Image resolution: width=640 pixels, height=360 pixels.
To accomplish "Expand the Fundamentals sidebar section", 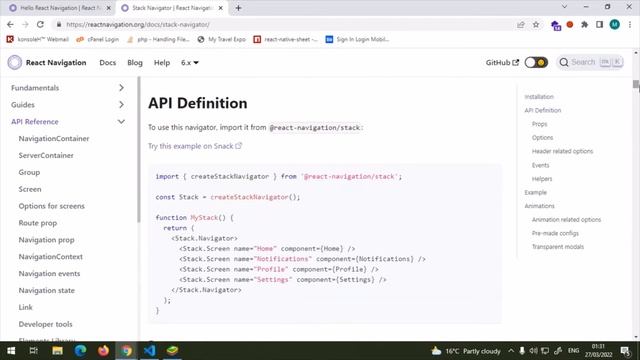I will pyautogui.click(x=121, y=88).
